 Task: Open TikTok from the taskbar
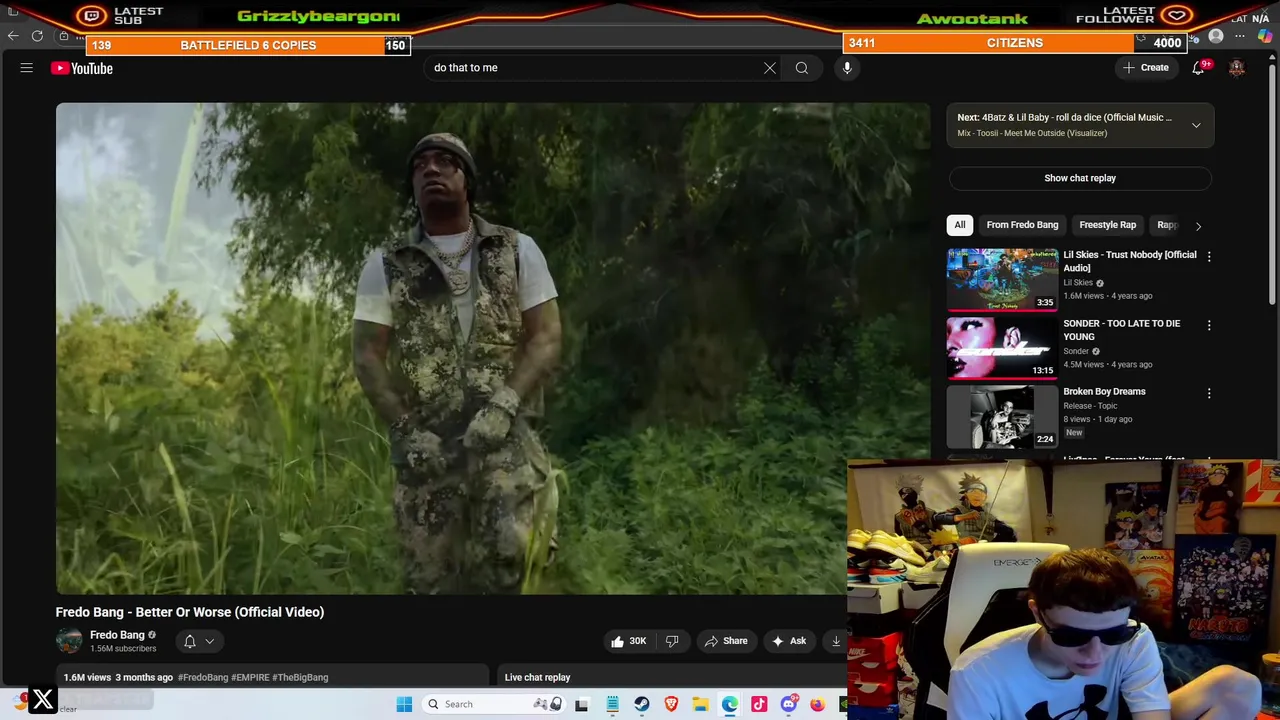click(759, 704)
